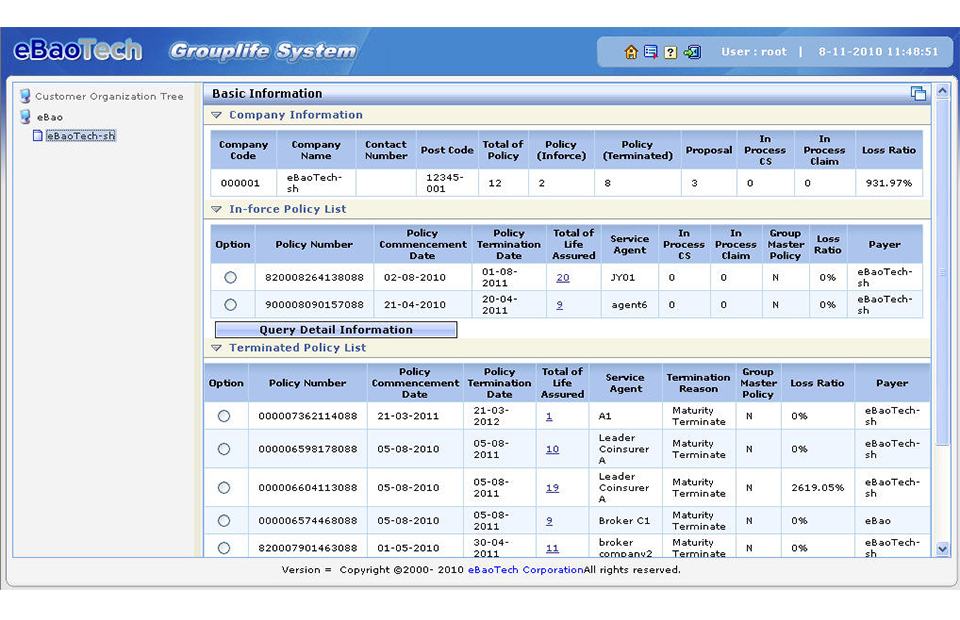The width and height of the screenshot is (960, 620).
Task: Click the Query Detail Information button
Action: coord(336,330)
